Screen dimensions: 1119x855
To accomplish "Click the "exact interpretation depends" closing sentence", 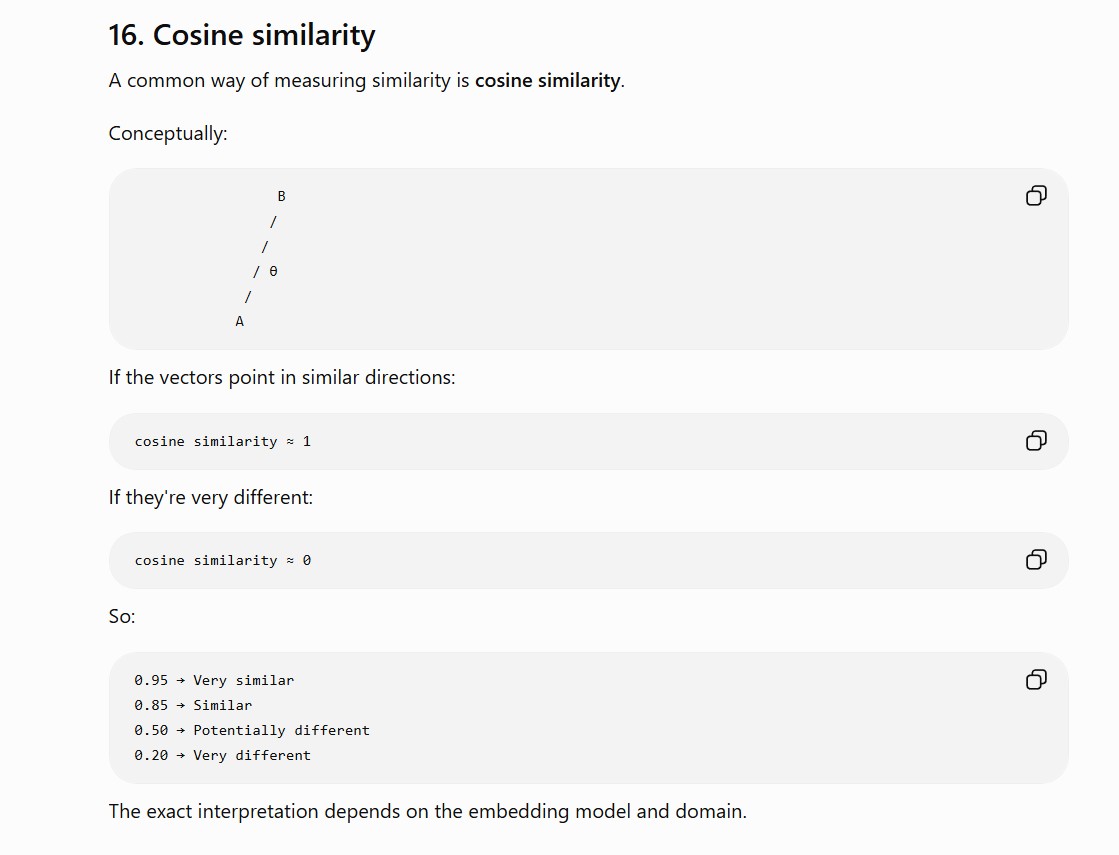I will click(427, 811).
